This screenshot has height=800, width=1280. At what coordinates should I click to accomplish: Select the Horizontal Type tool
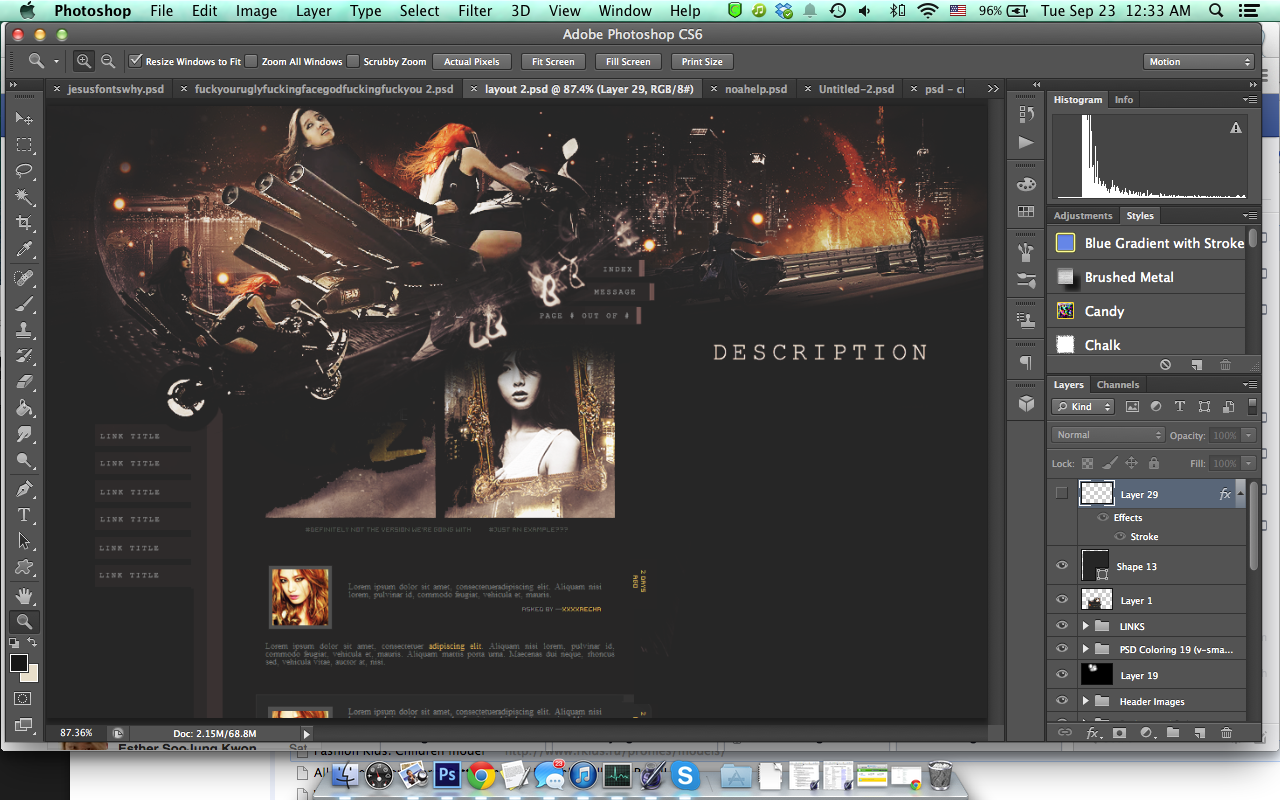(x=24, y=515)
